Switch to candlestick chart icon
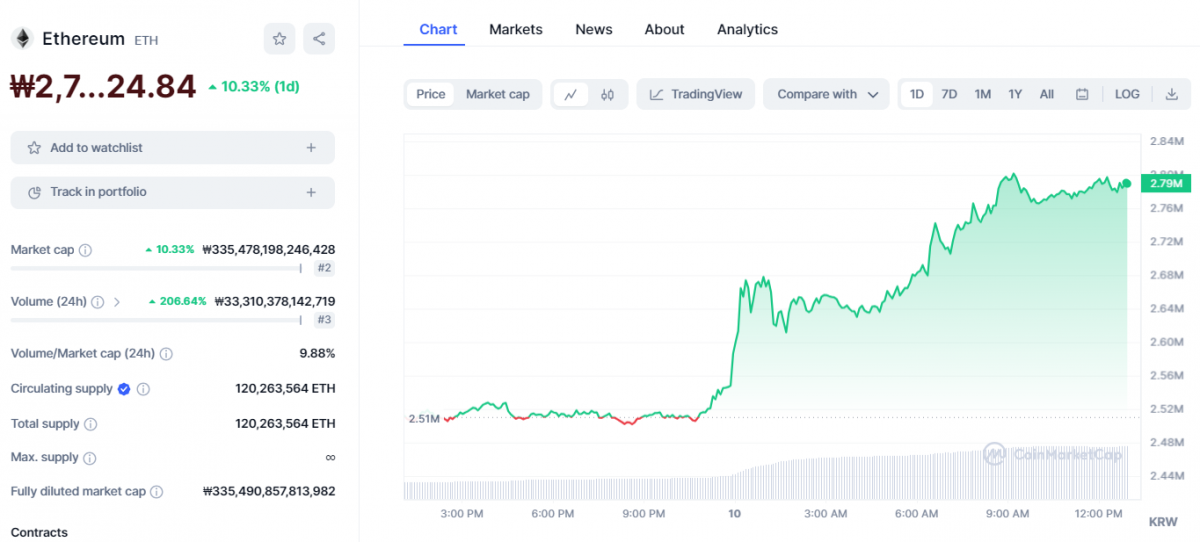 pos(607,94)
